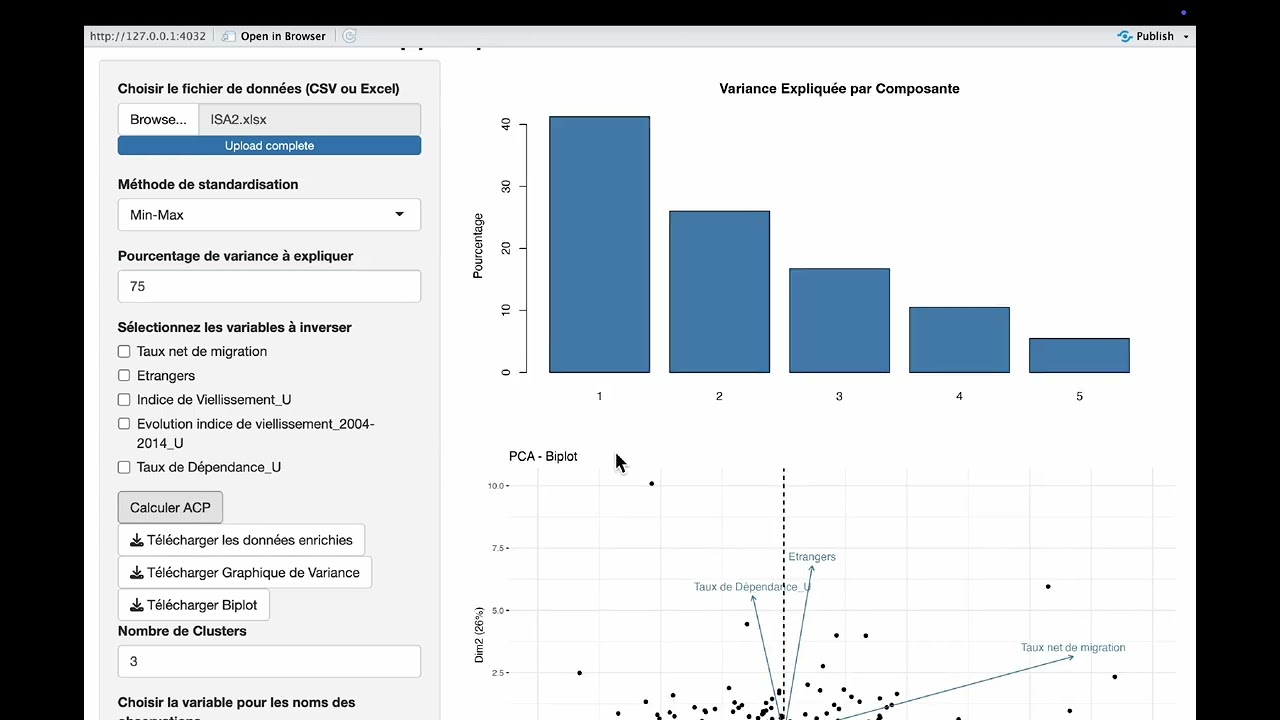Click the bar for component 4
Image resolution: width=1280 pixels, height=720 pixels.
tap(959, 340)
